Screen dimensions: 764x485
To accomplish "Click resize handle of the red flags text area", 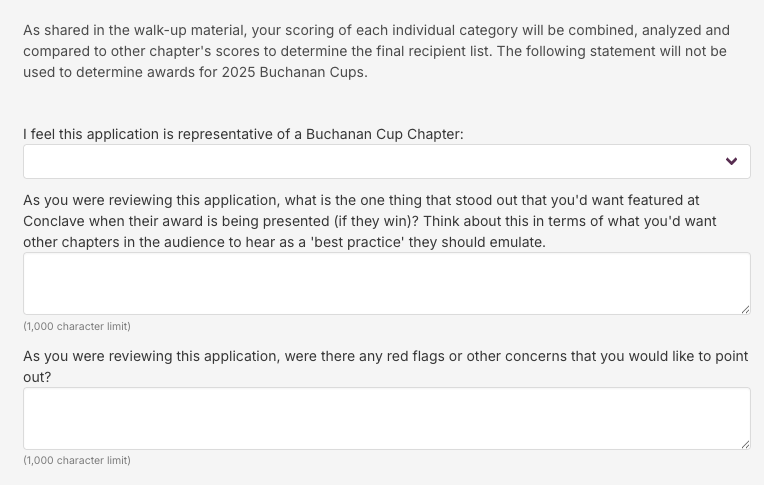I will tap(745, 443).
